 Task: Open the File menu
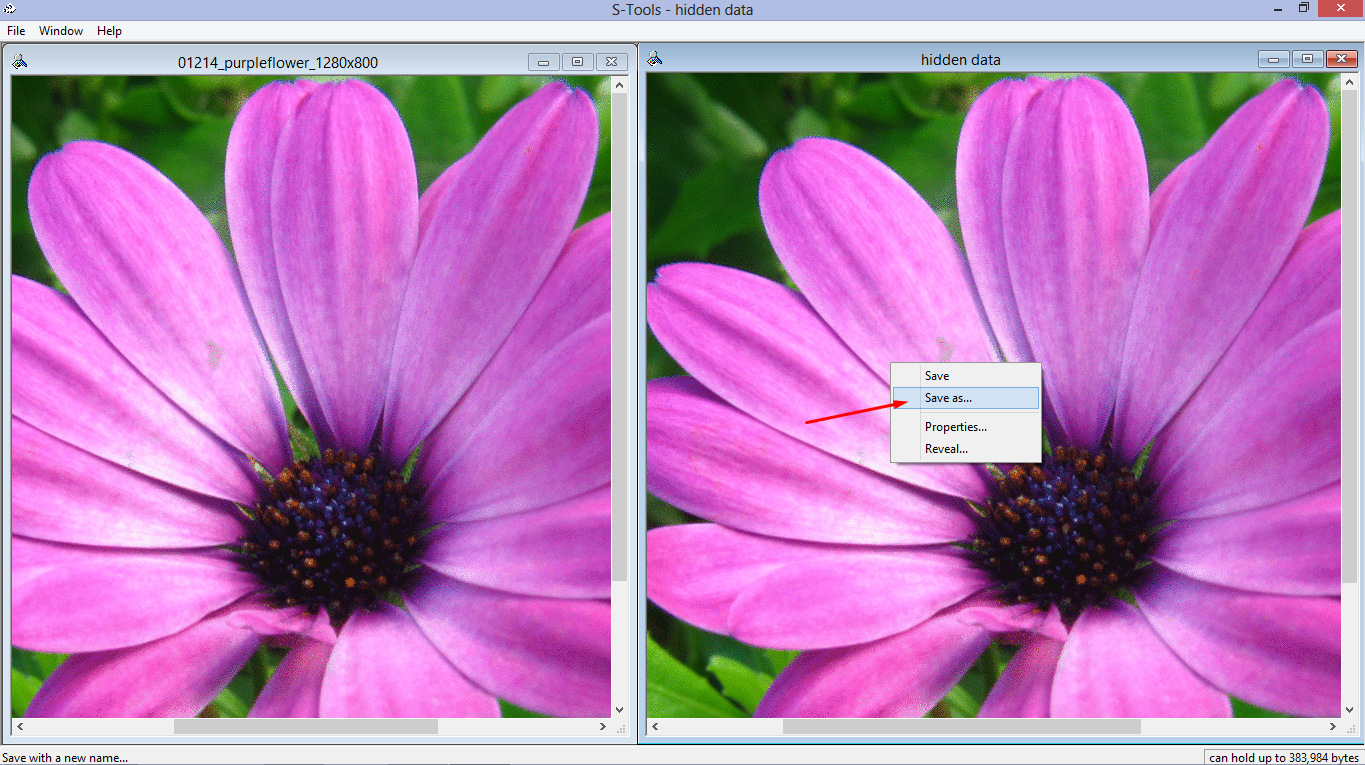click(x=16, y=31)
